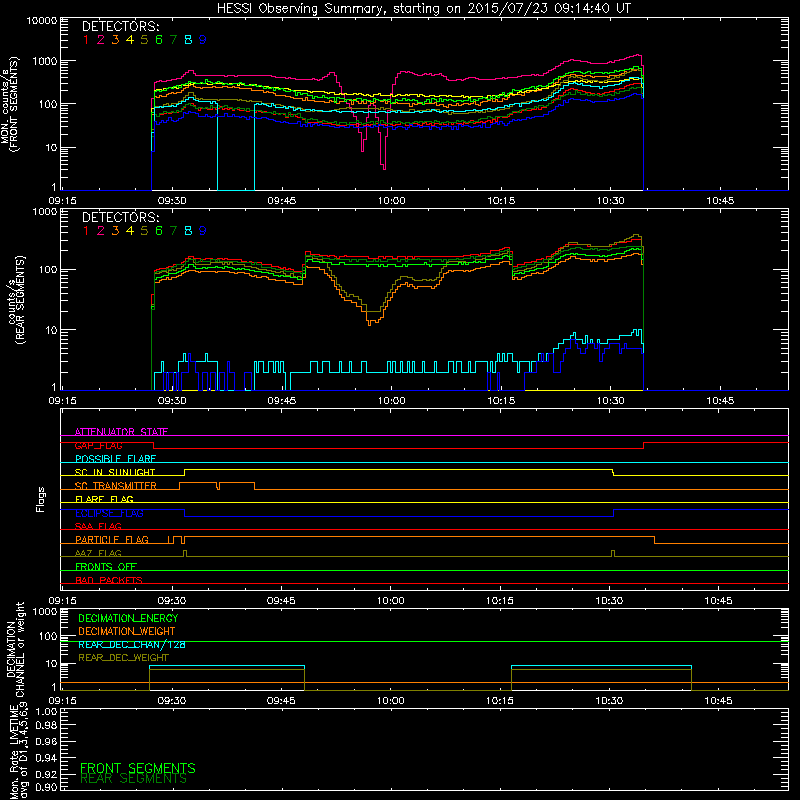This screenshot has height=800, width=800.
Task: Click the POSSIBLE_FLARE flag label
Action: coord(115,459)
